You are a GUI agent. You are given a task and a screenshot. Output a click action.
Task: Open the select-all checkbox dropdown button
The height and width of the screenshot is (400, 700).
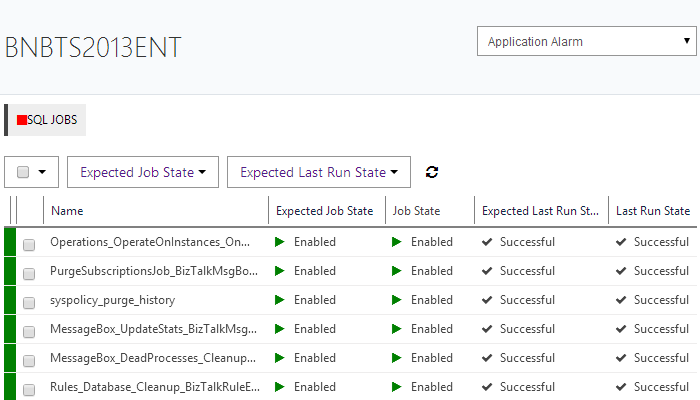pos(42,172)
